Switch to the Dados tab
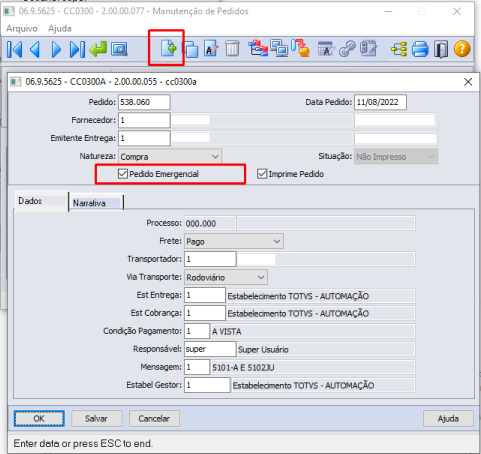 (x=41, y=201)
